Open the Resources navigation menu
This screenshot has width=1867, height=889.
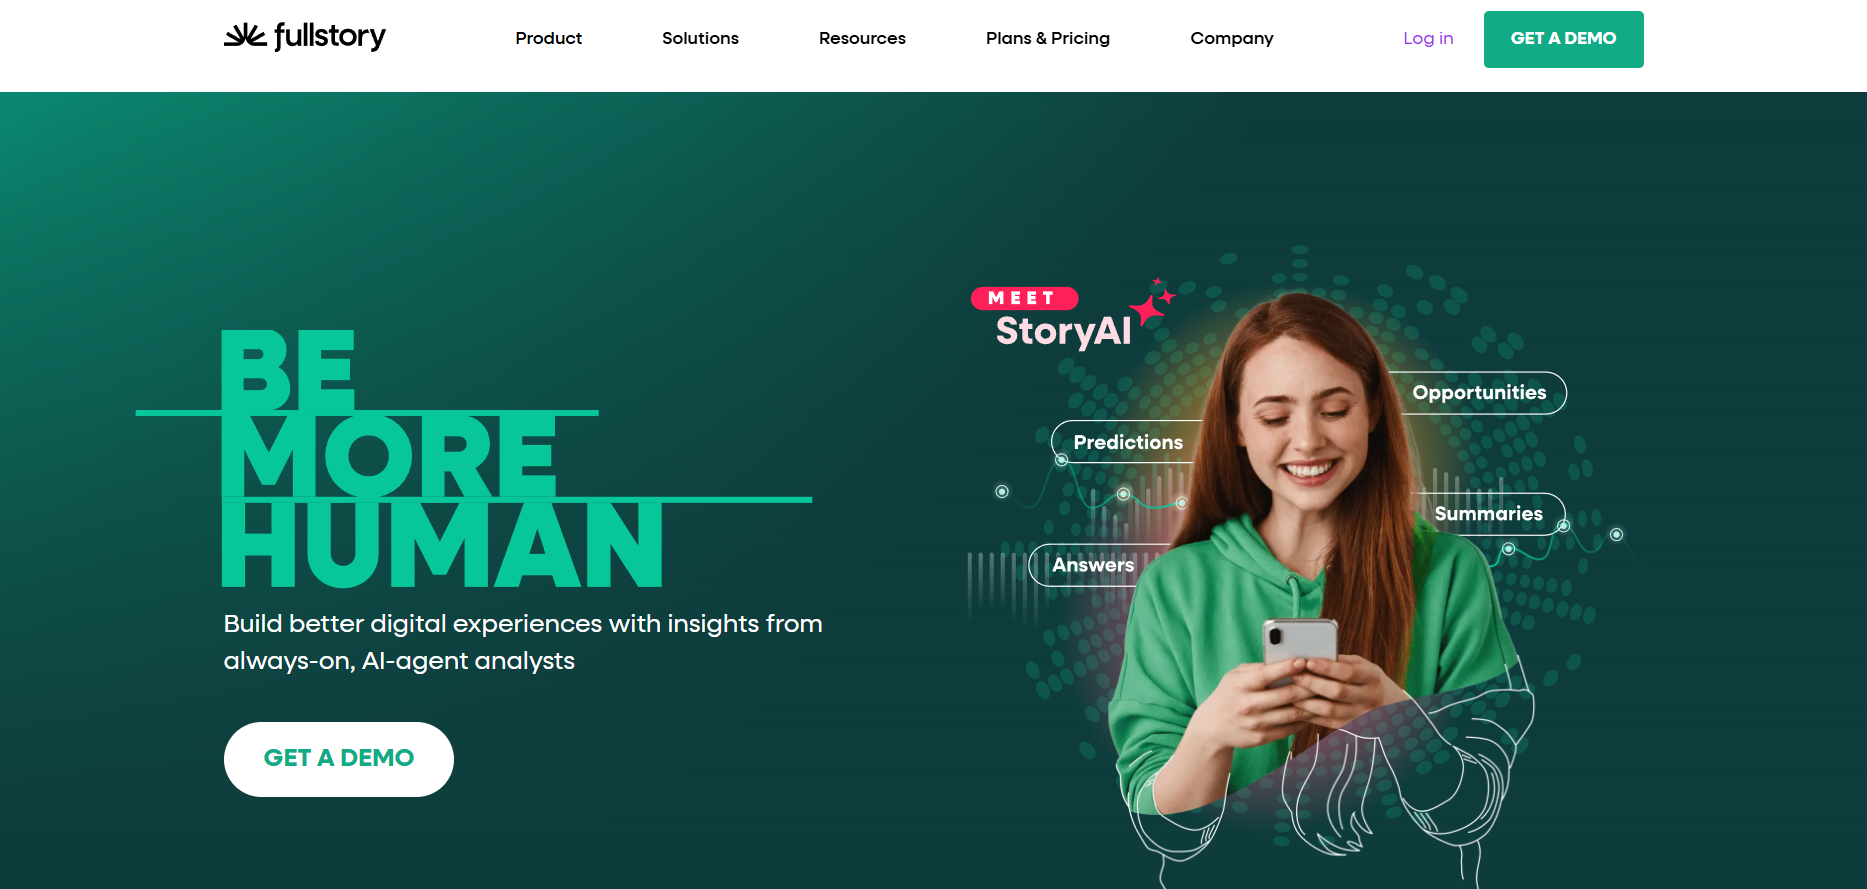tap(862, 38)
